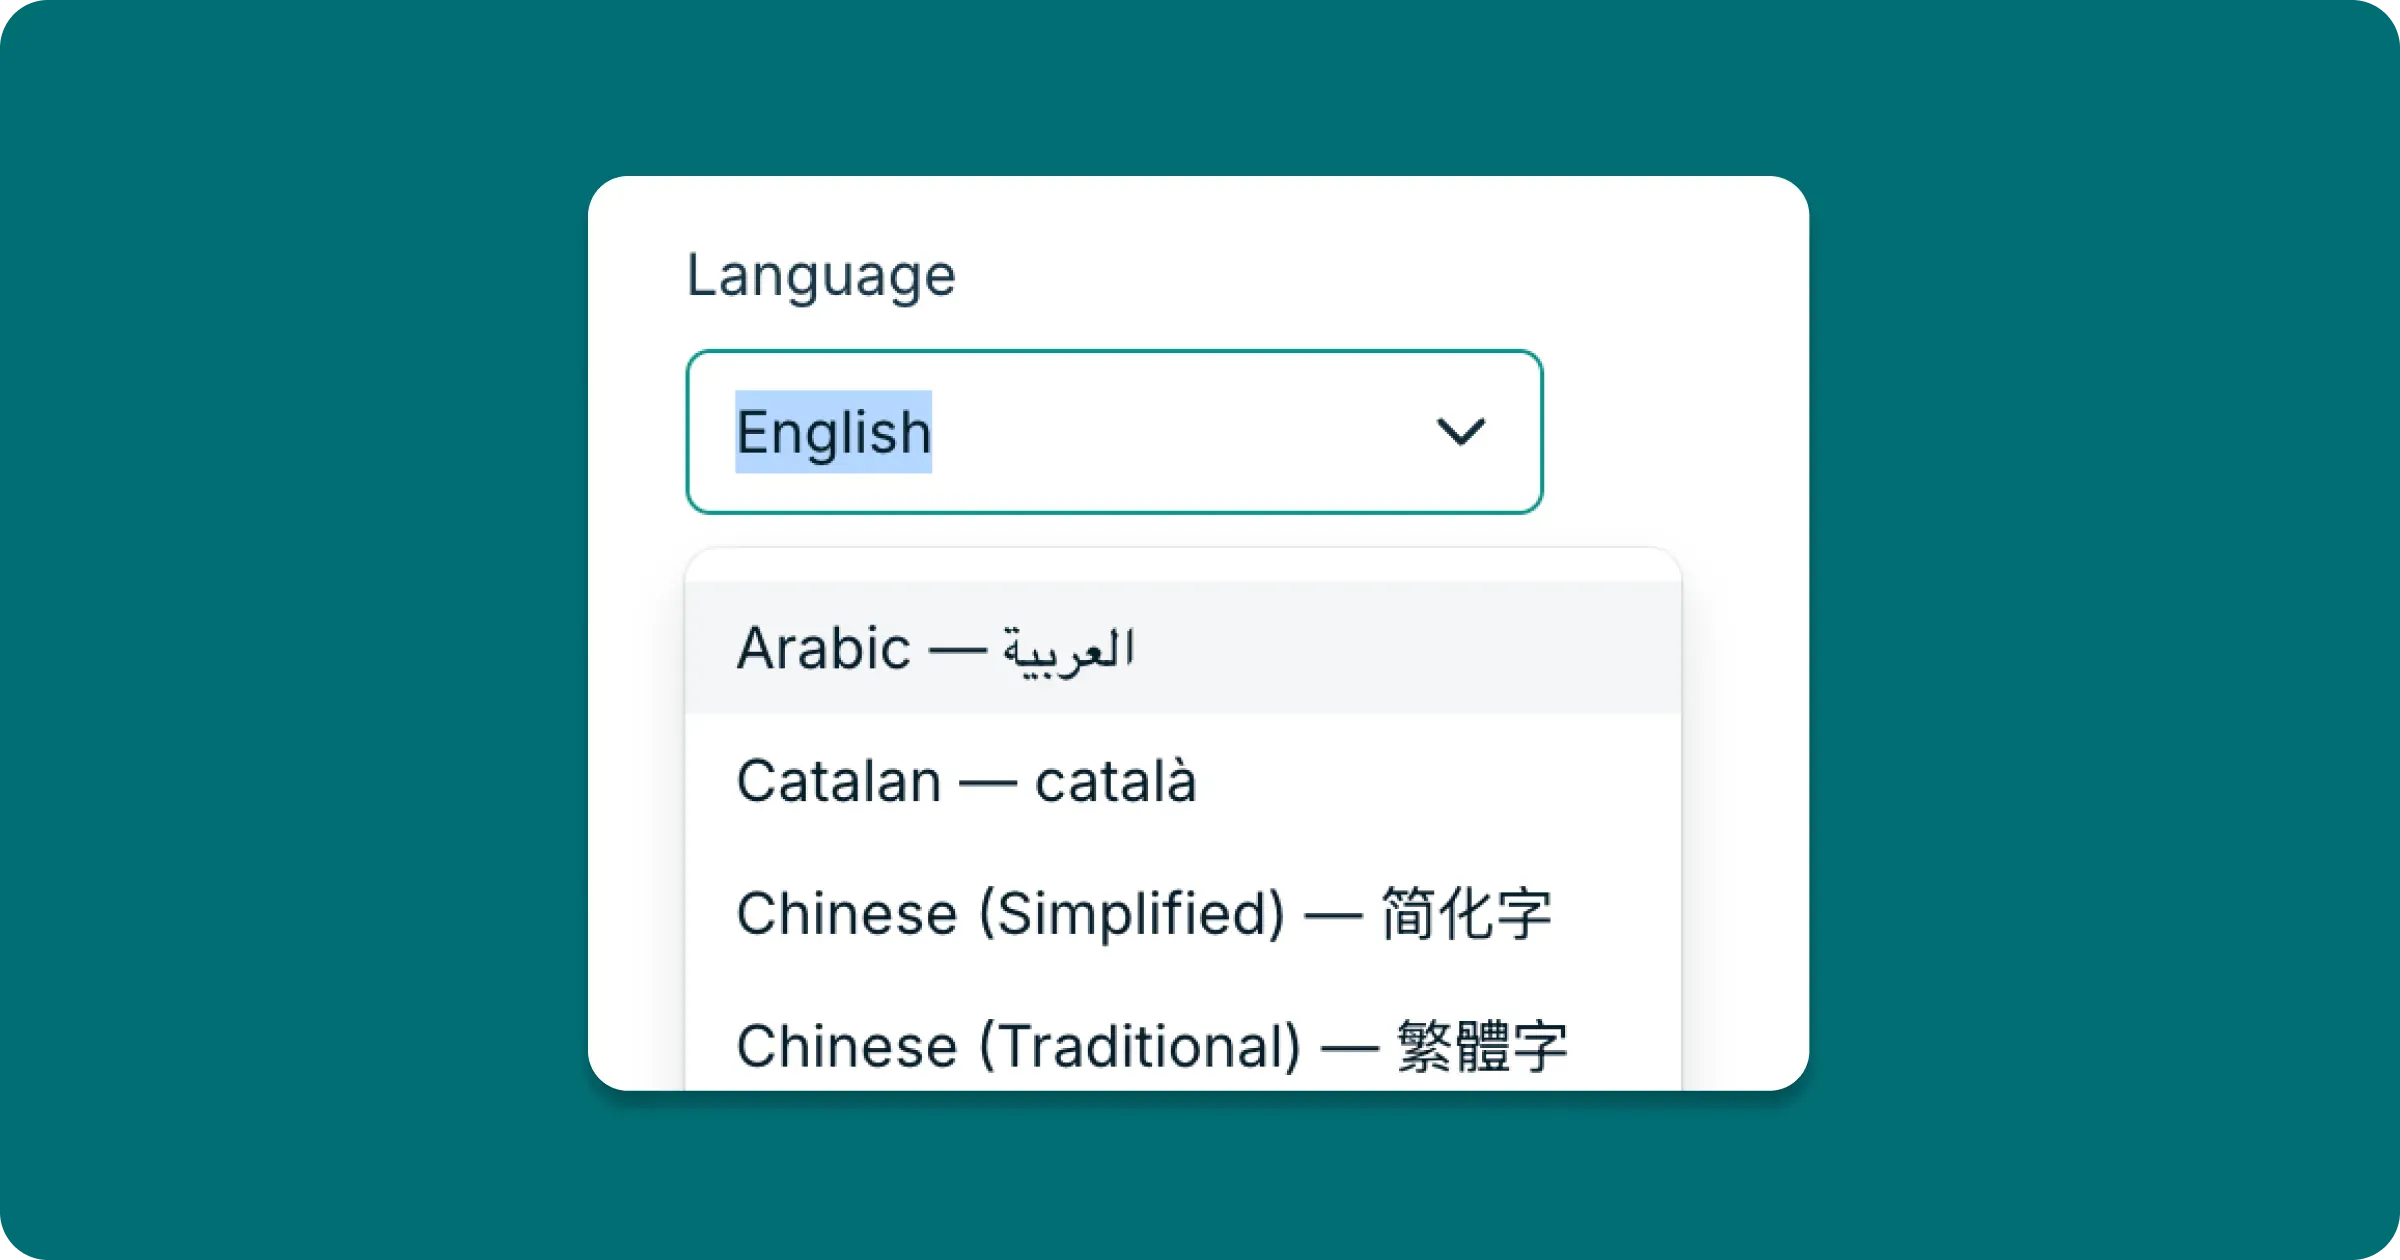Select Chinese (Traditional) in the list
Image resolution: width=2400 pixels, height=1260 pixels.
(1180, 1046)
